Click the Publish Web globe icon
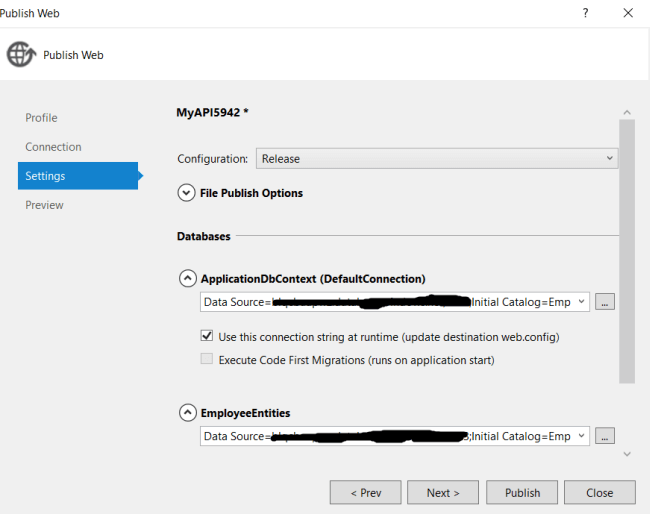 [x=21, y=55]
